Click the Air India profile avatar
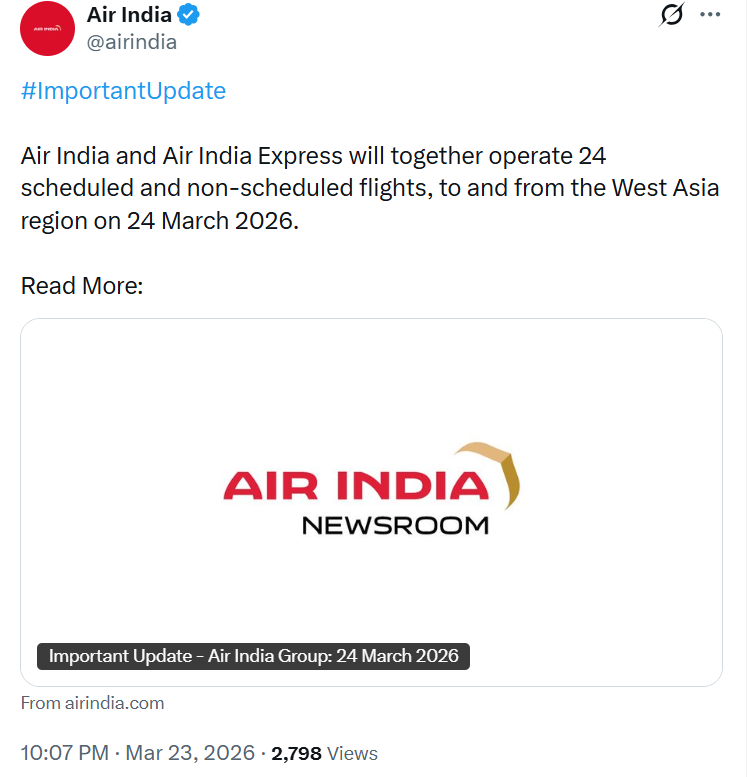 [47, 29]
